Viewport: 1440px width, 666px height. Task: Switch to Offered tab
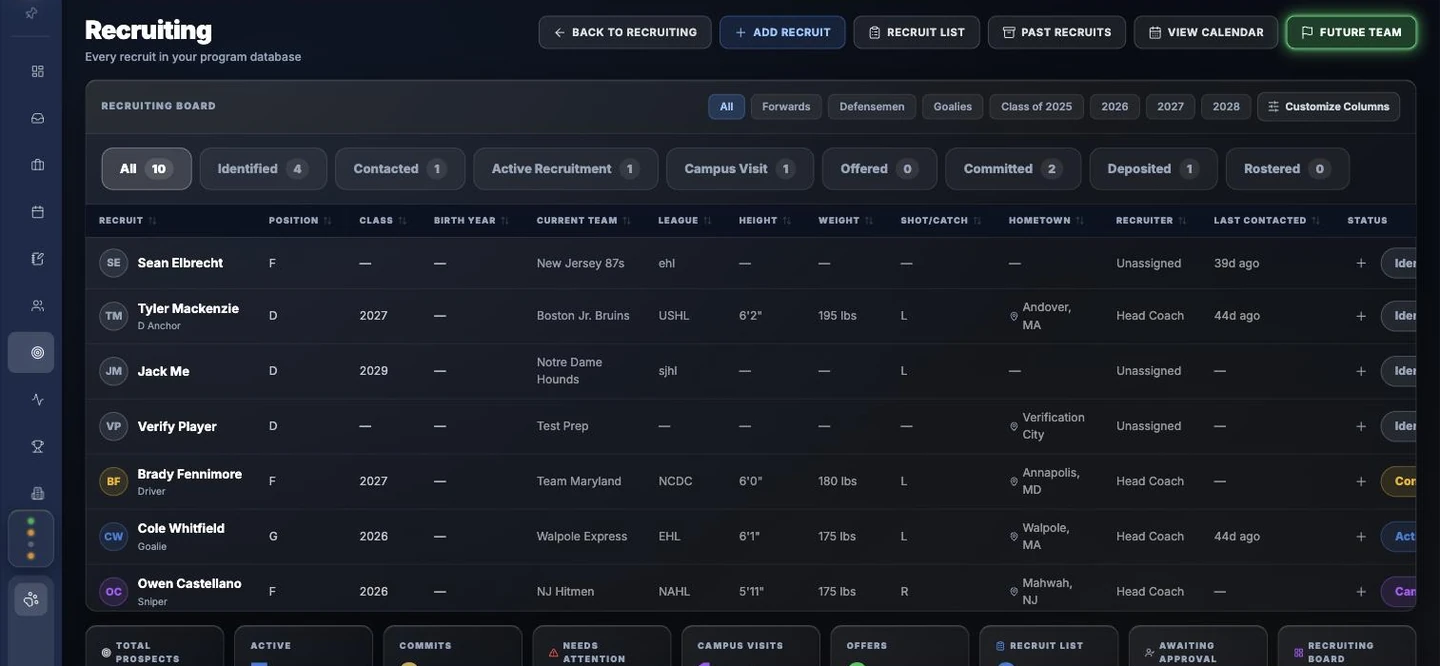(880, 169)
